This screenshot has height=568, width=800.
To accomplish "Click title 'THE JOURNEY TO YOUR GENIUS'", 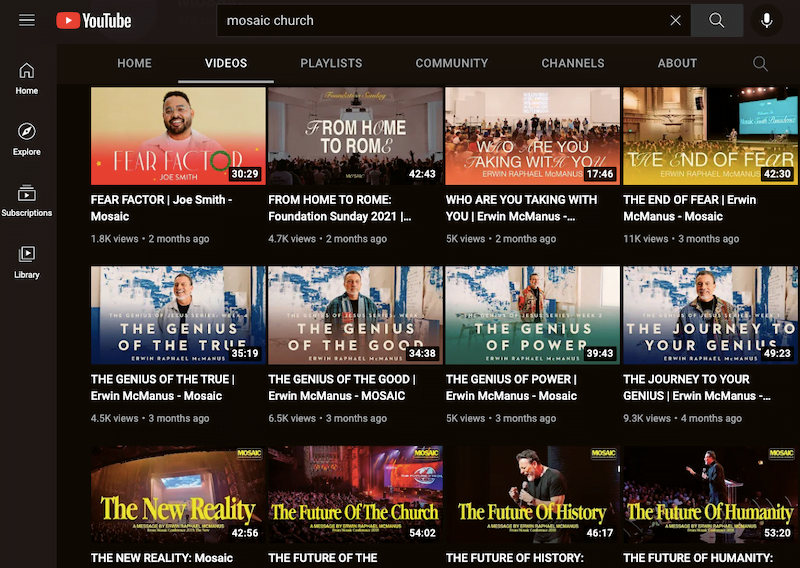I will (697, 387).
